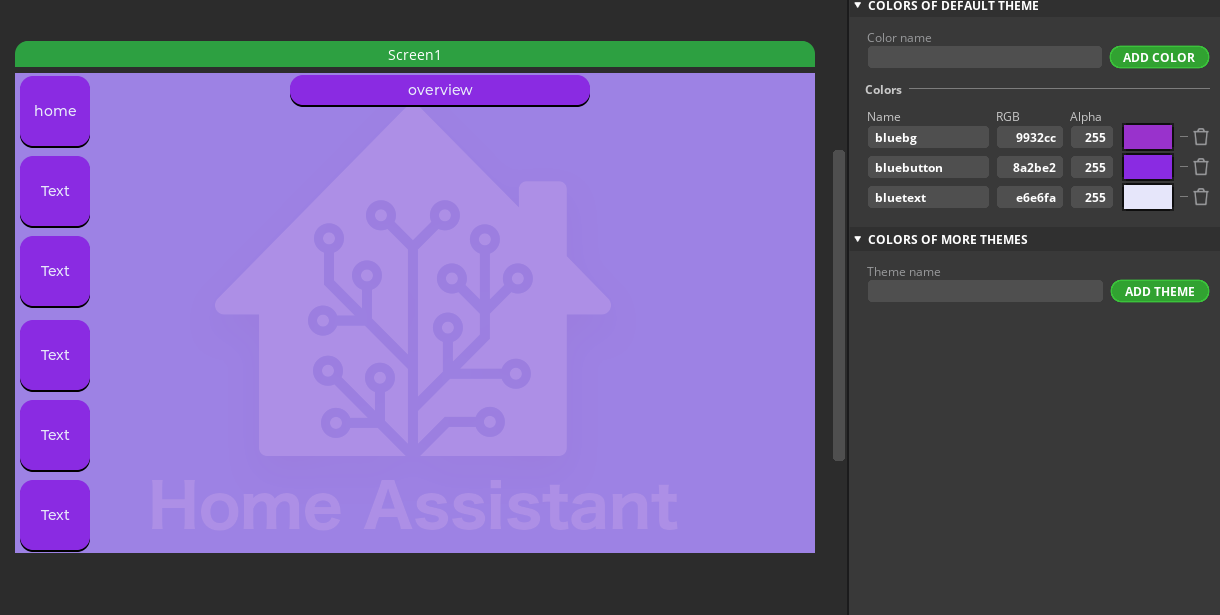The image size is (1220, 615).
Task: Click the home button on canvas
Action: [x=55, y=111]
